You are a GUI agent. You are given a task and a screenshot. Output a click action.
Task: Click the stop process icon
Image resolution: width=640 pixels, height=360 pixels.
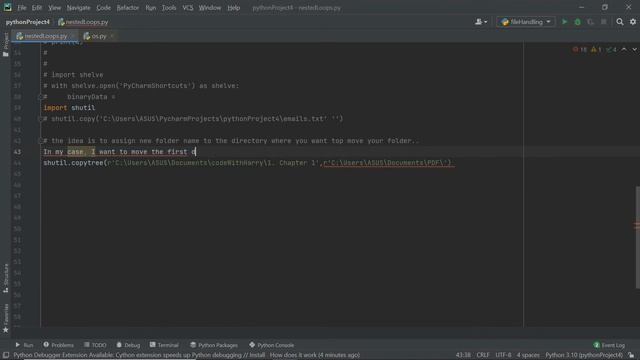click(604, 22)
